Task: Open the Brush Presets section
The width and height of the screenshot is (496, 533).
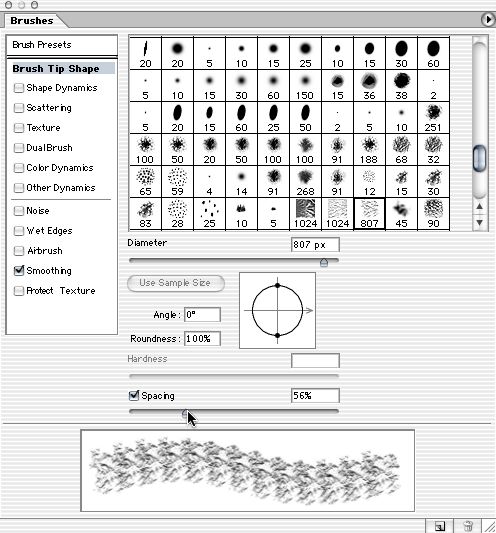Action: point(62,45)
